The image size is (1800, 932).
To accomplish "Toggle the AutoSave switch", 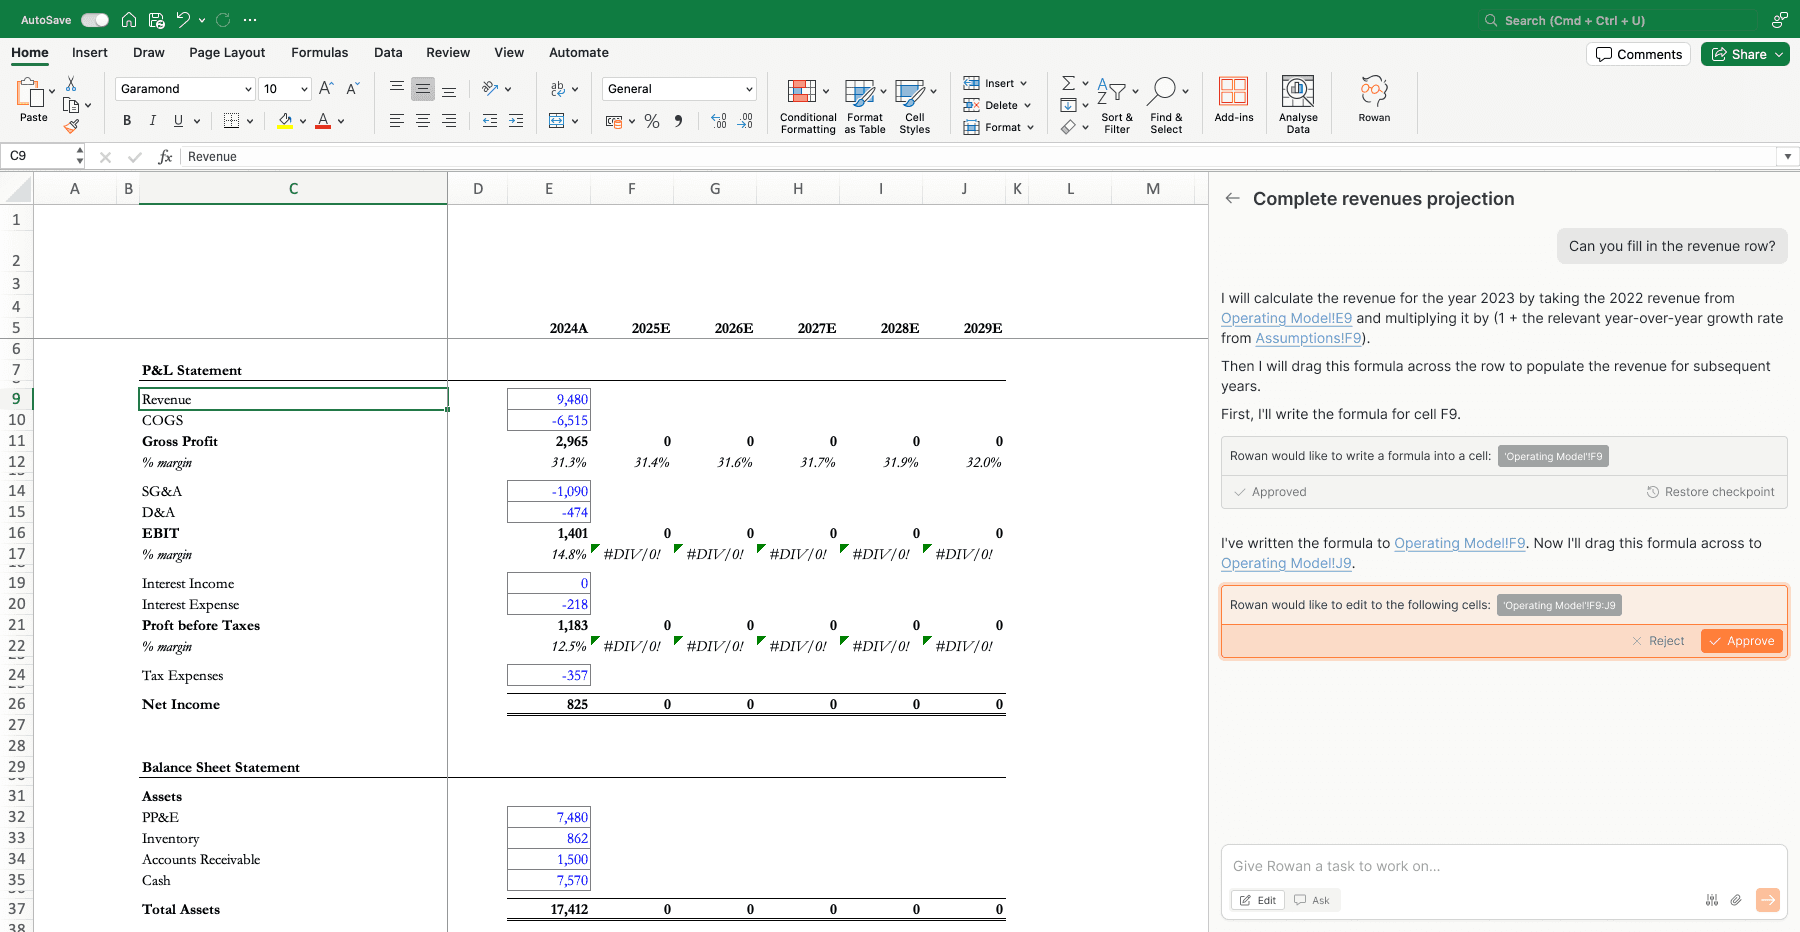I will click(x=95, y=20).
